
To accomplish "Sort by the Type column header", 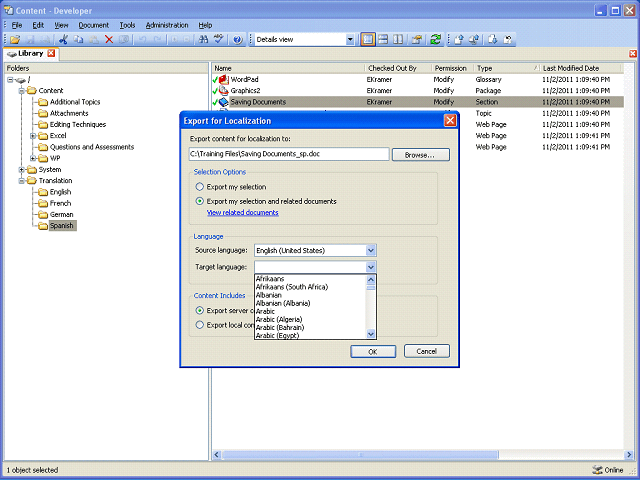I will tap(506, 68).
